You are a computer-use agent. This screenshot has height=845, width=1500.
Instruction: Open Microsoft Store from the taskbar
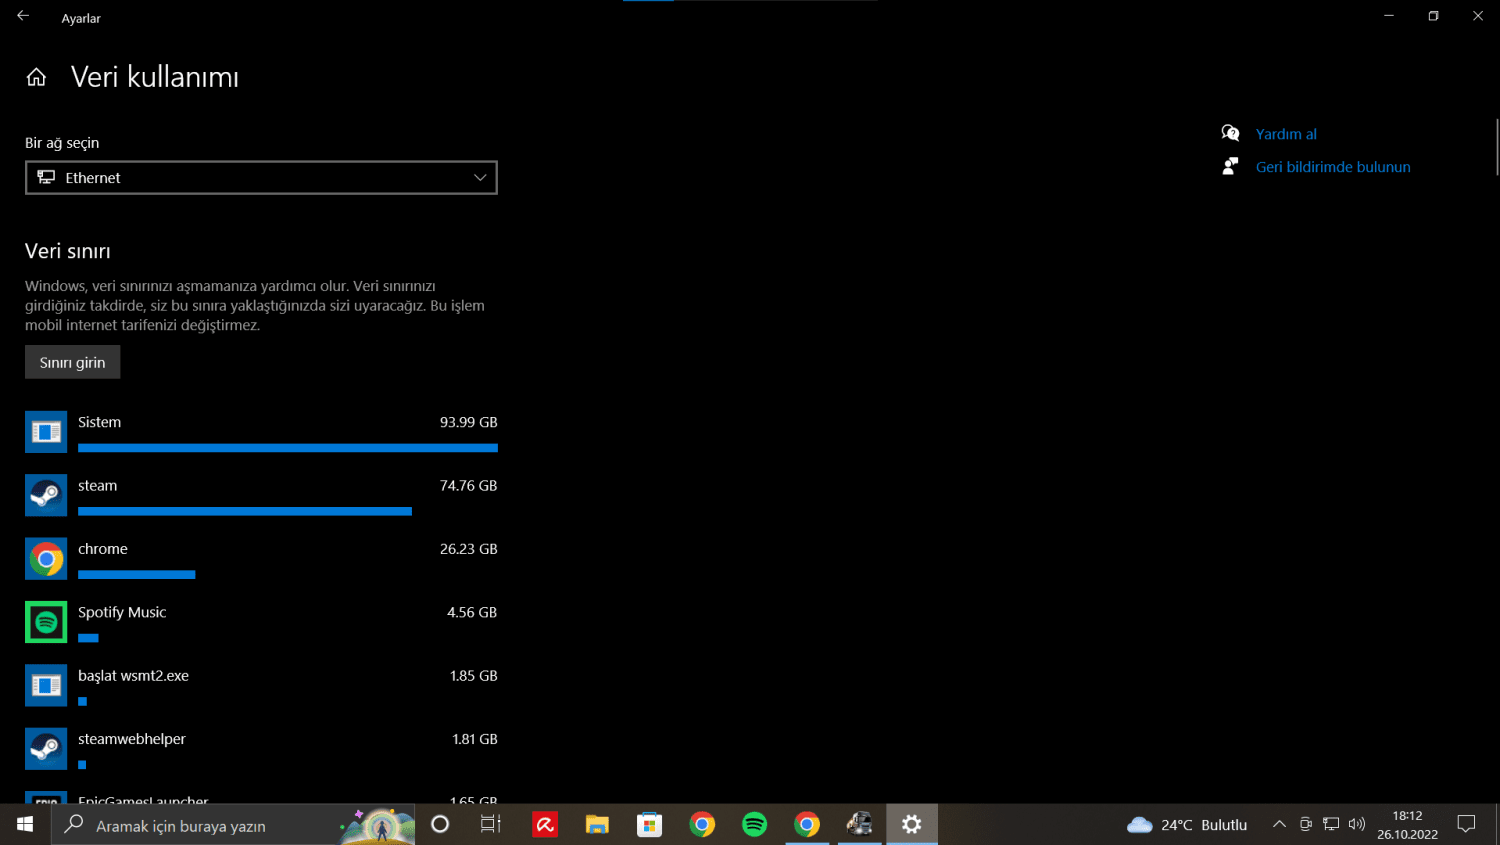650,825
